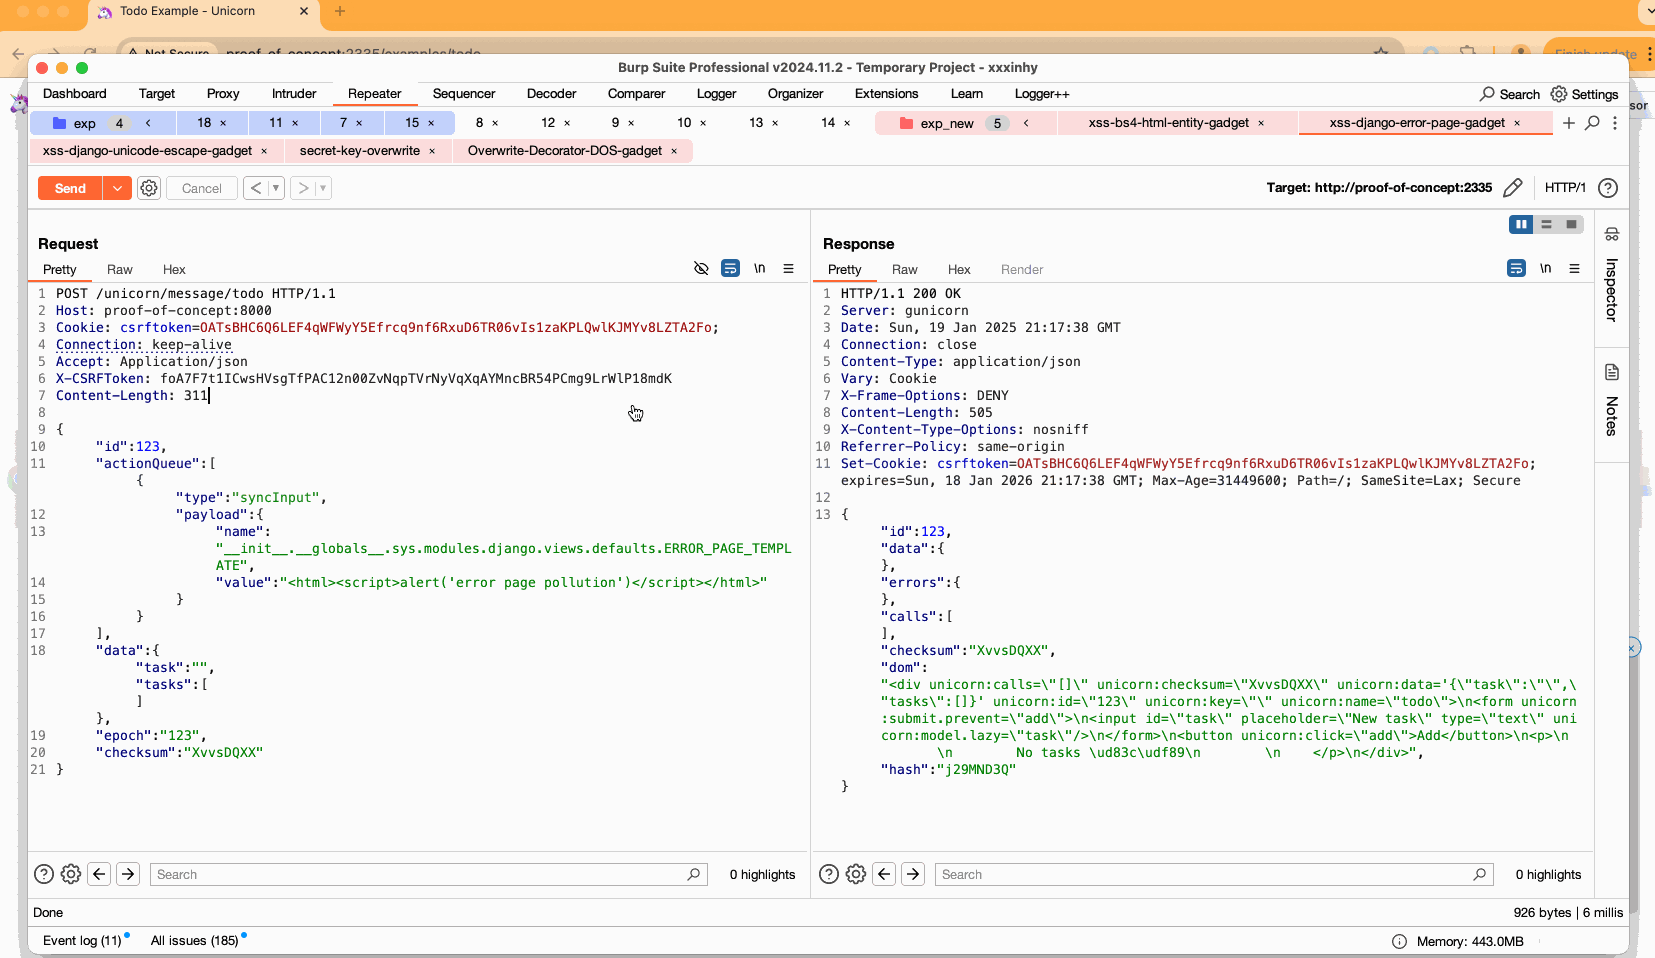Go to previous response search match

[884, 874]
